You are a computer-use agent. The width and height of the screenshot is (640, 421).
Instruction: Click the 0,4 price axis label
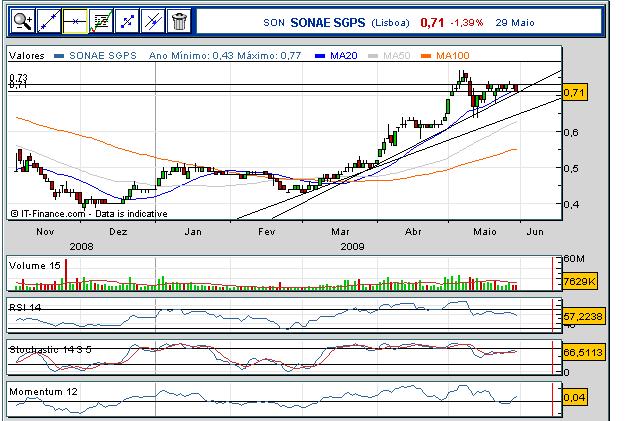tap(571, 204)
